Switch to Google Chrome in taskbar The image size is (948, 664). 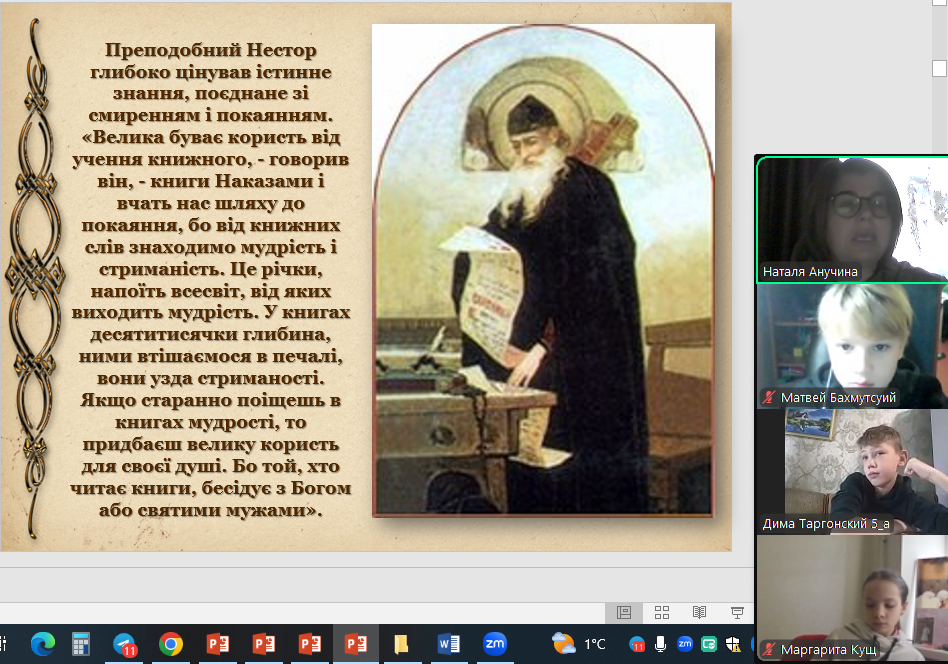[x=171, y=644]
